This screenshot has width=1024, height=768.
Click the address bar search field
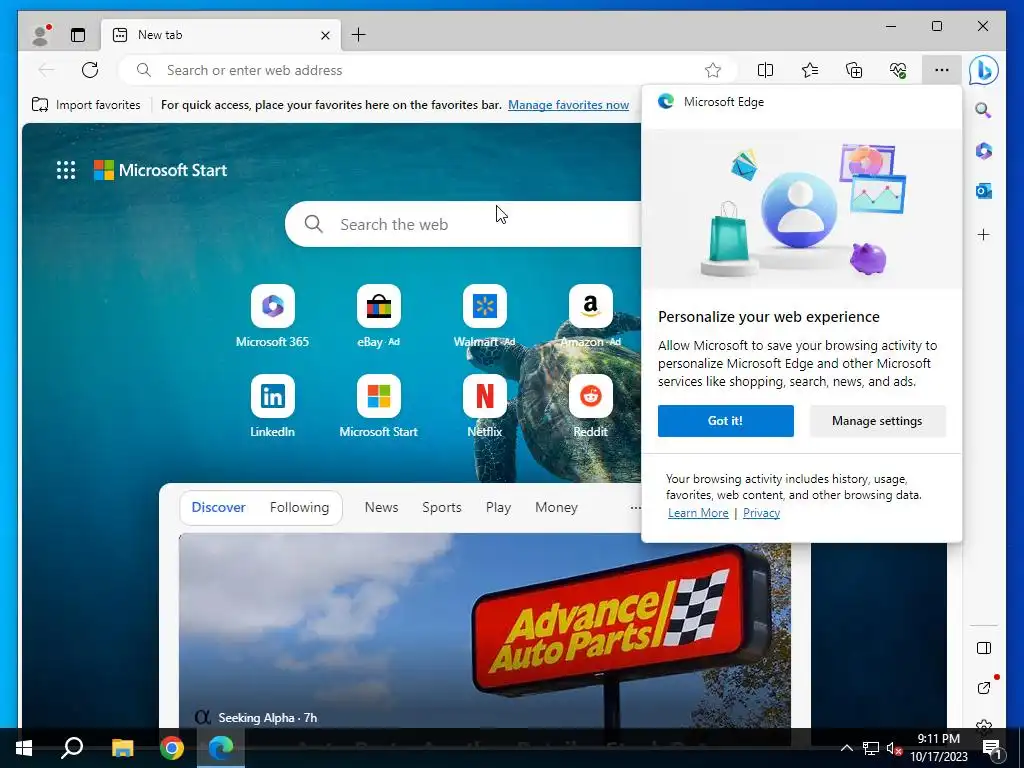point(429,70)
